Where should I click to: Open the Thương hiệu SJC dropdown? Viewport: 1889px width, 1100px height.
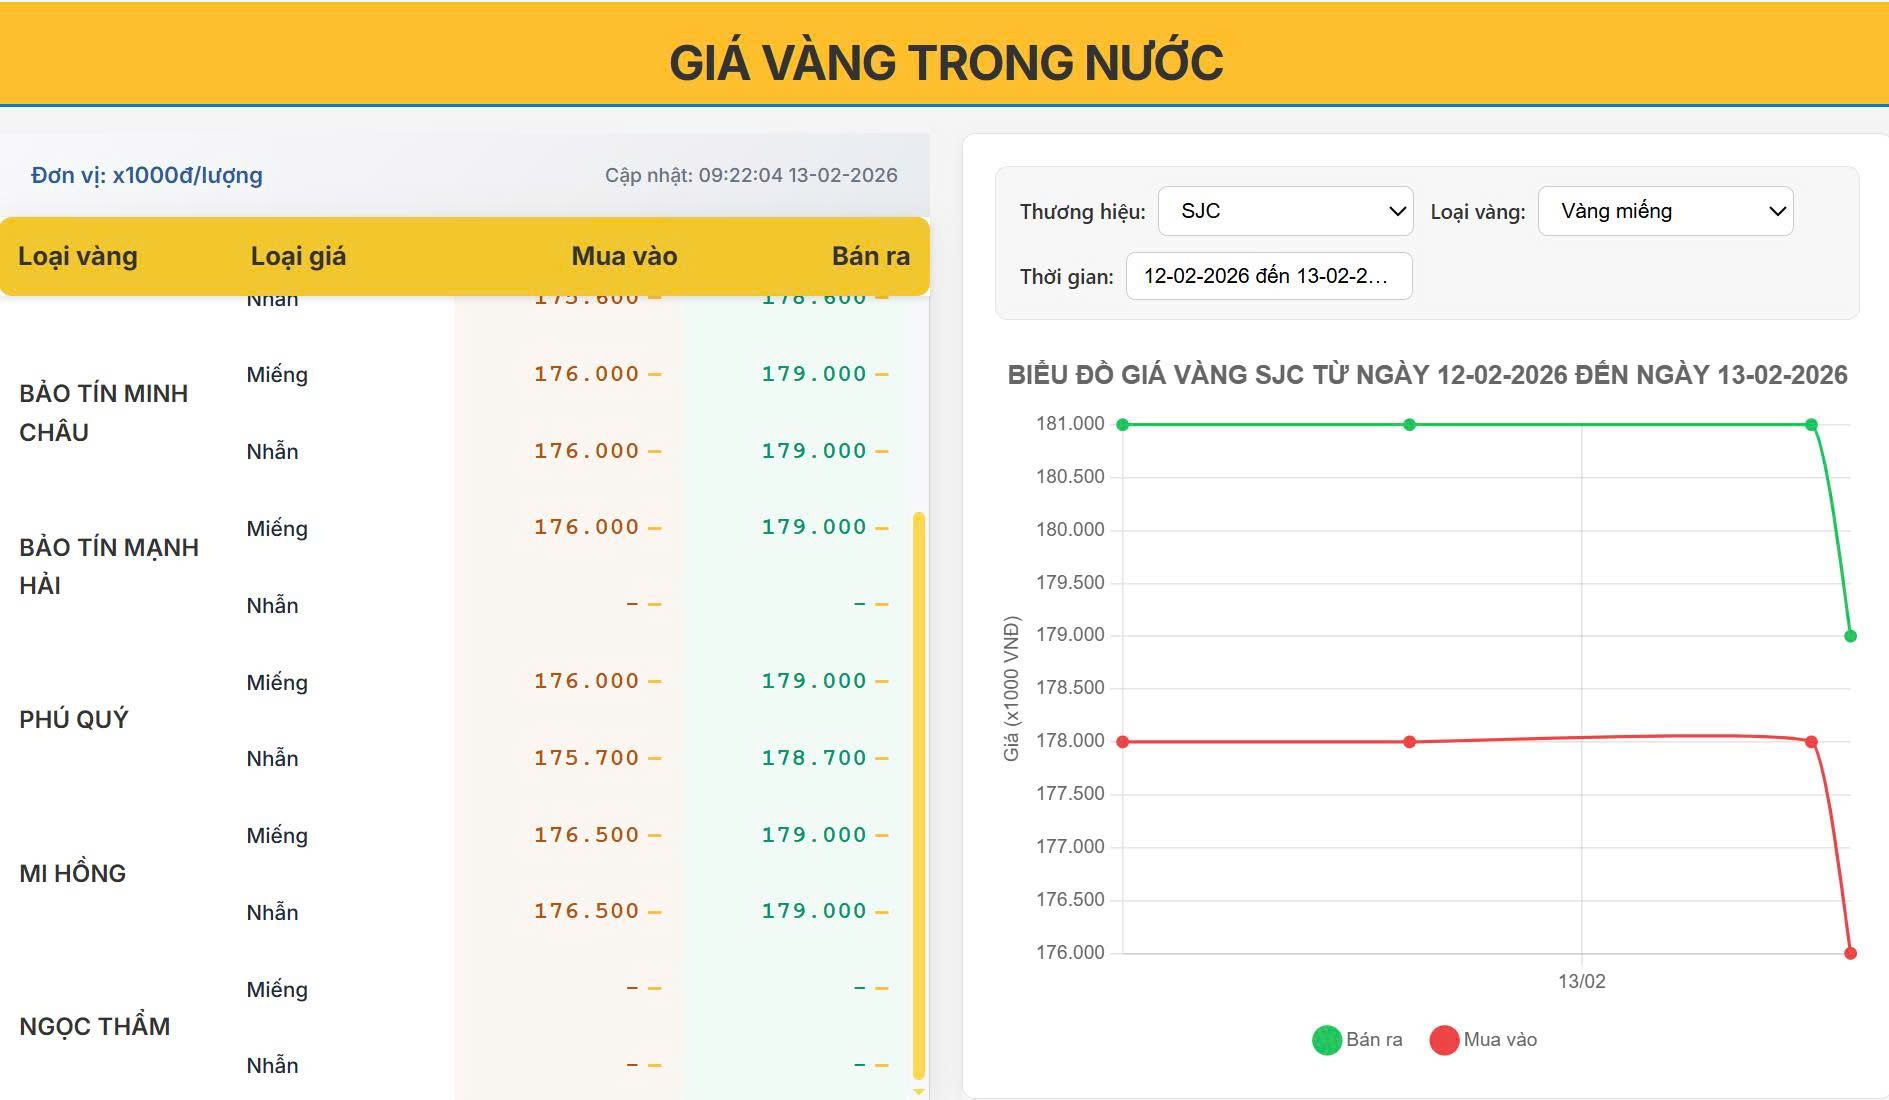(1285, 211)
